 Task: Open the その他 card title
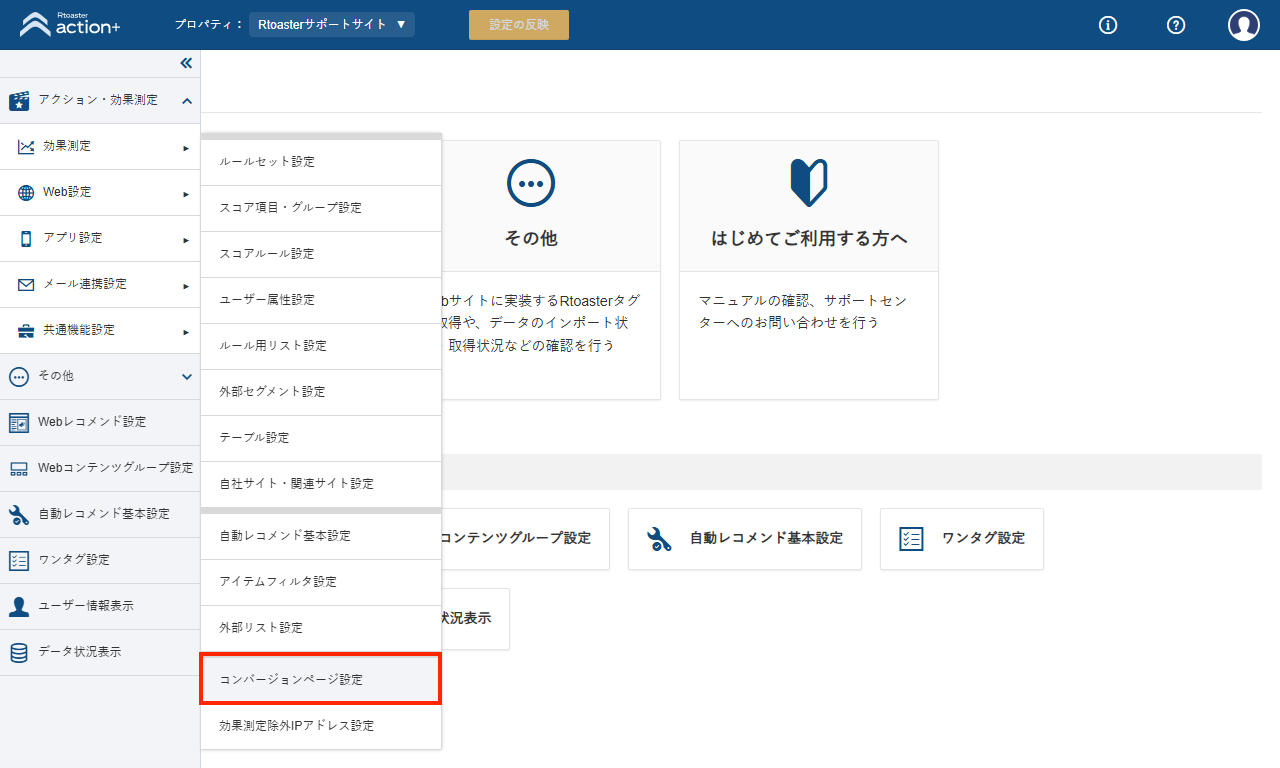pos(531,239)
